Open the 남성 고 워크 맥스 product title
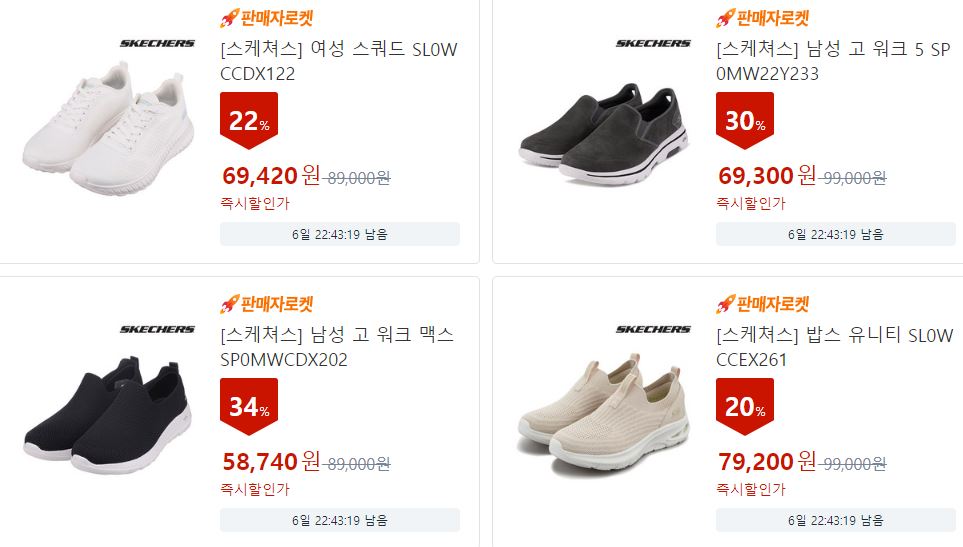 [337, 347]
